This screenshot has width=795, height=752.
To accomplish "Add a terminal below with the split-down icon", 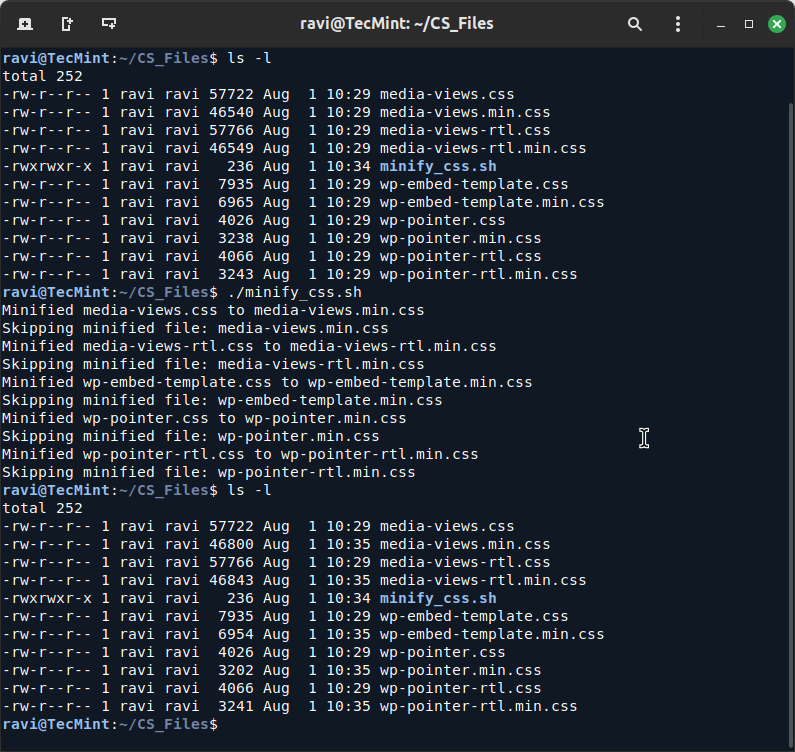I will pos(109,24).
